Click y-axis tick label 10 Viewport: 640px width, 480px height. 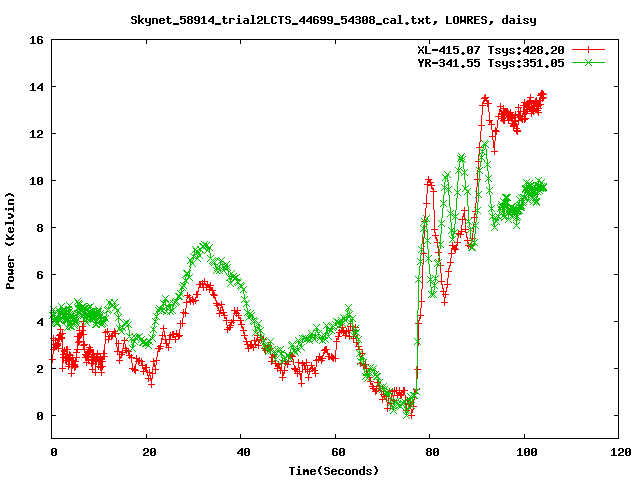point(36,181)
